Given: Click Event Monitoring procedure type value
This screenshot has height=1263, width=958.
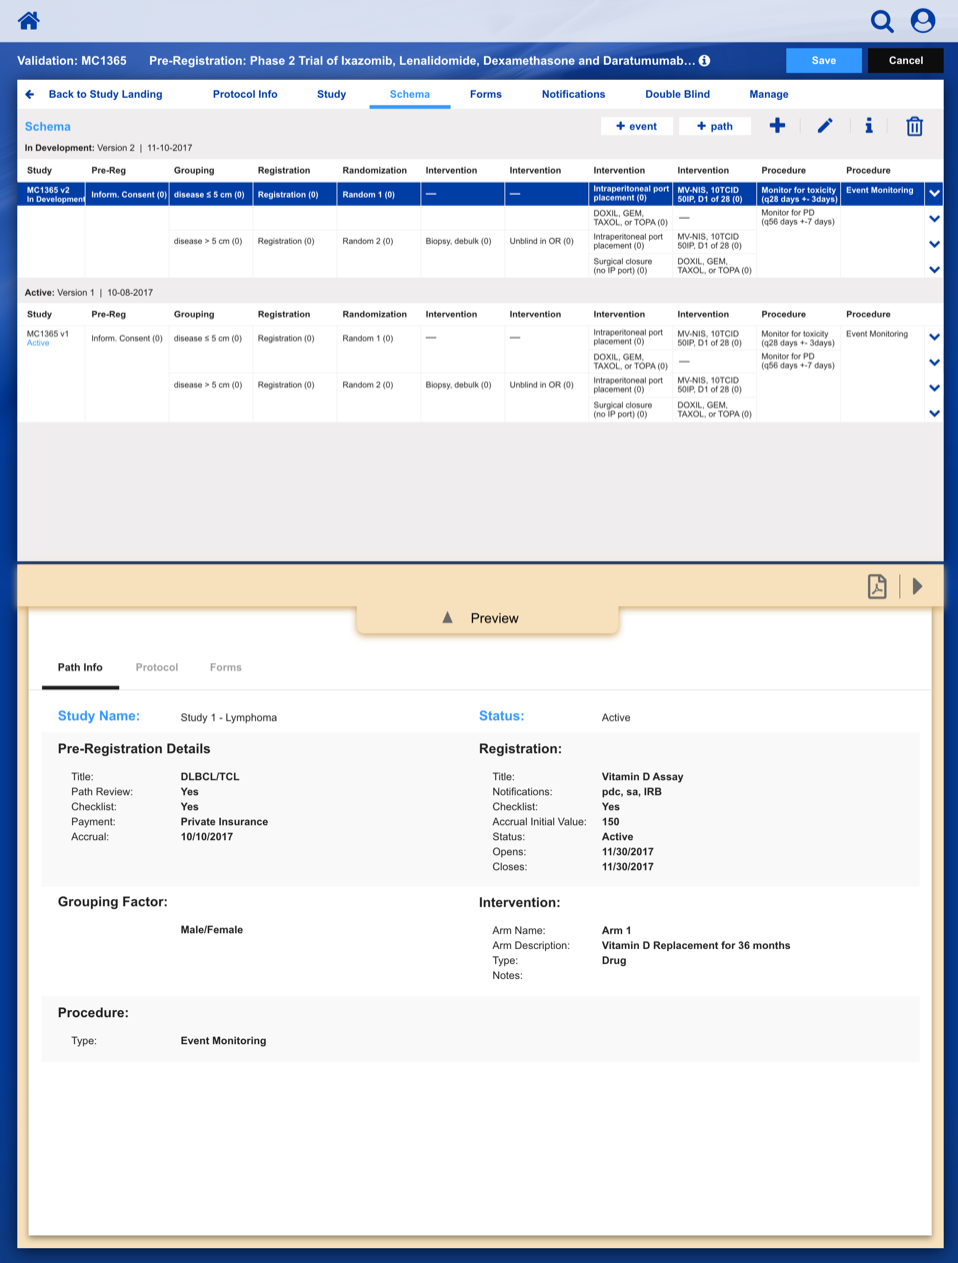Looking at the screenshot, I should point(223,1041).
